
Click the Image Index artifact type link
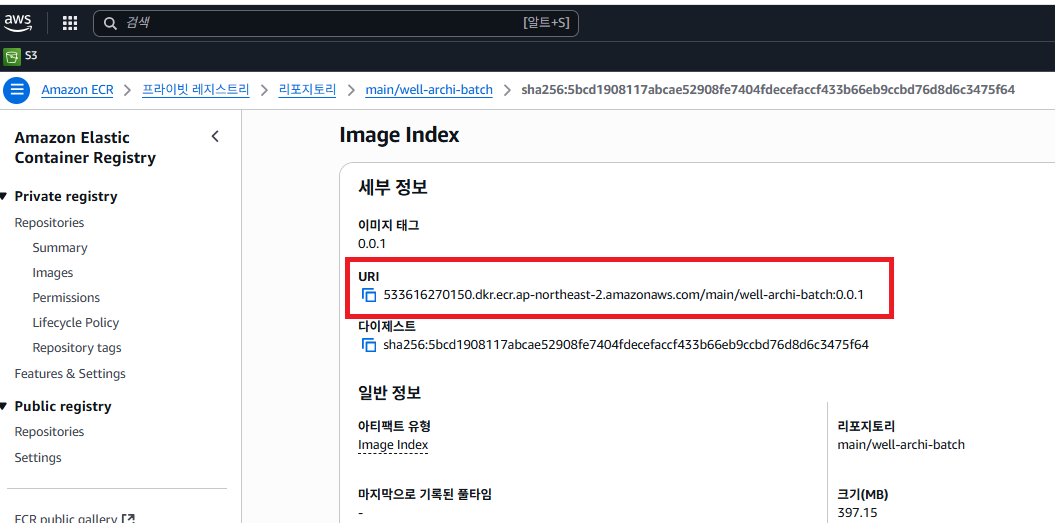393,445
